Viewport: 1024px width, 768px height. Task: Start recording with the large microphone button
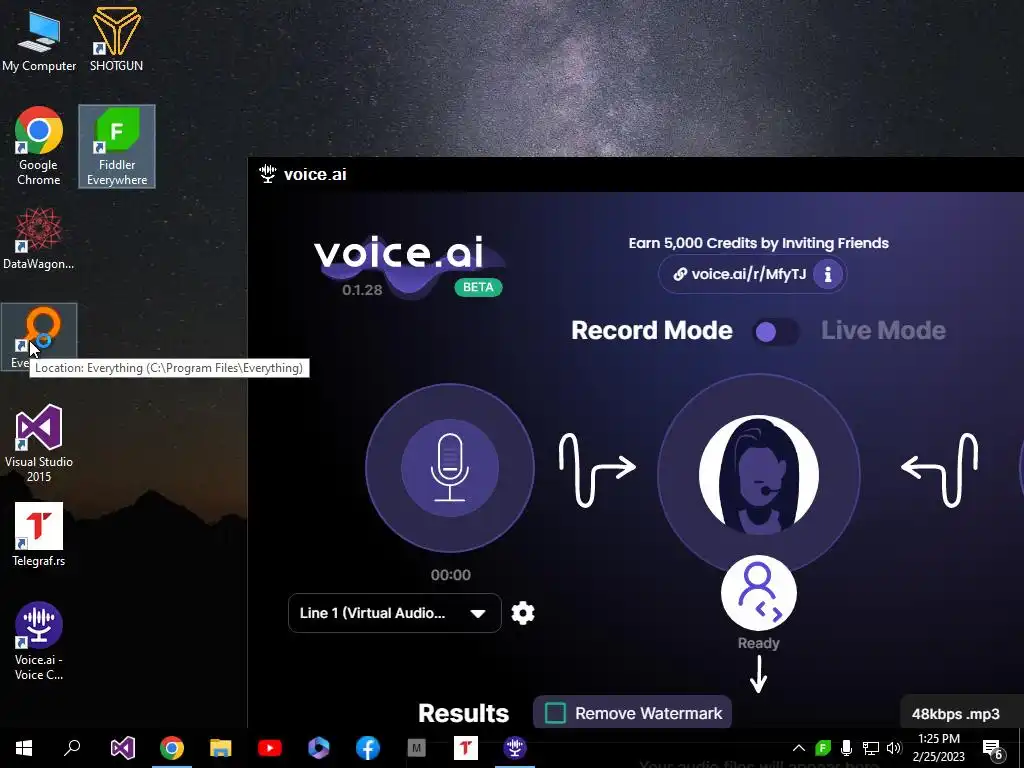450,468
